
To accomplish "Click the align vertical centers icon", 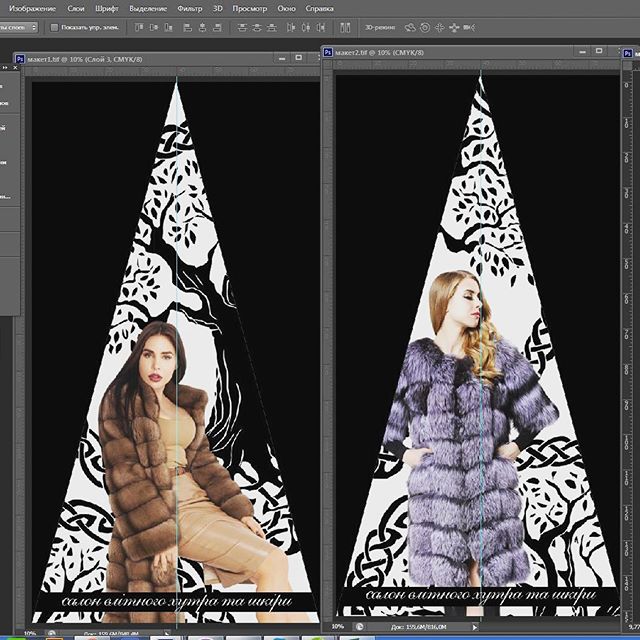I will pyautogui.click(x=154, y=28).
